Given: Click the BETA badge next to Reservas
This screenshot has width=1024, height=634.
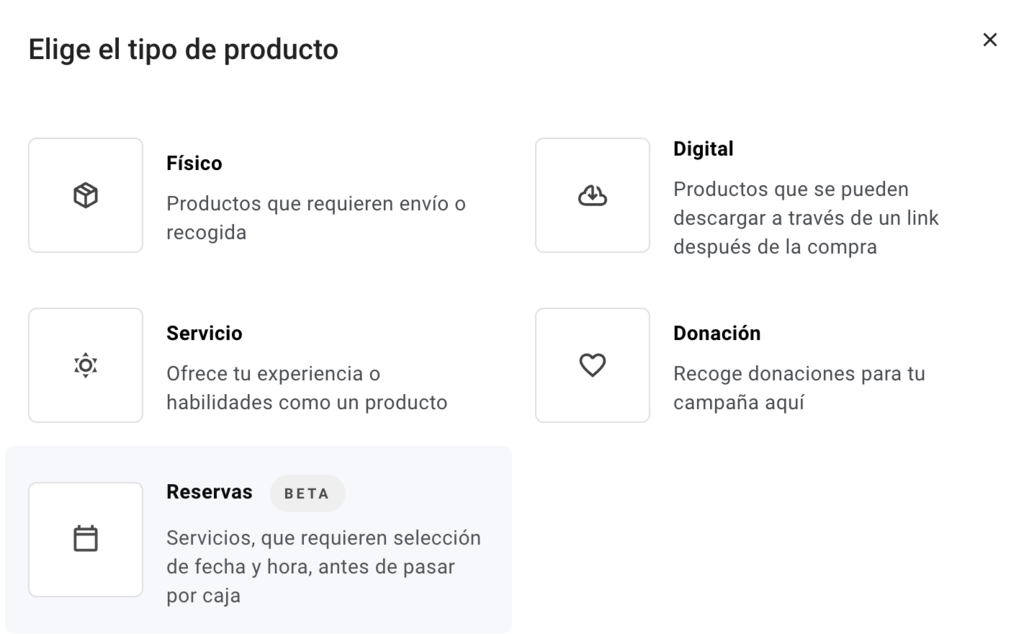Looking at the screenshot, I should click(x=307, y=492).
